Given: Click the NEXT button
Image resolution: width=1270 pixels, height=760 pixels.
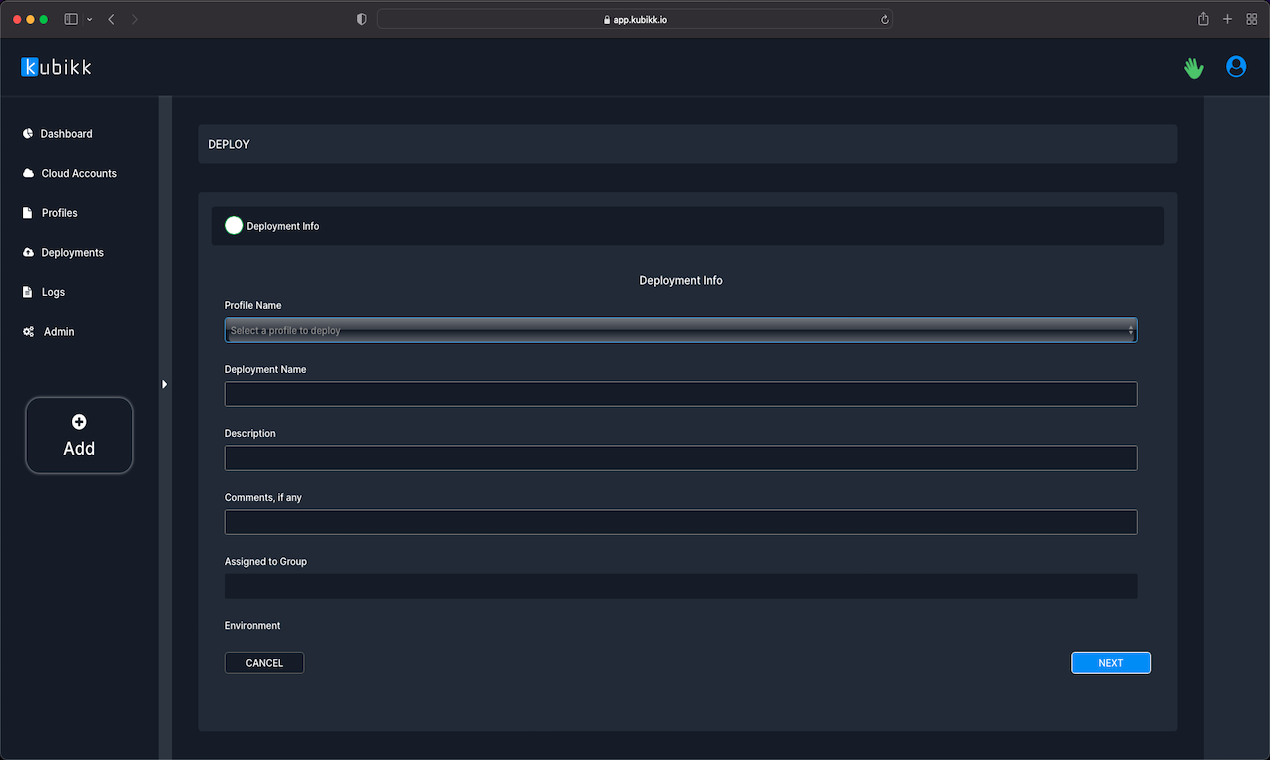Looking at the screenshot, I should click(x=1110, y=662).
